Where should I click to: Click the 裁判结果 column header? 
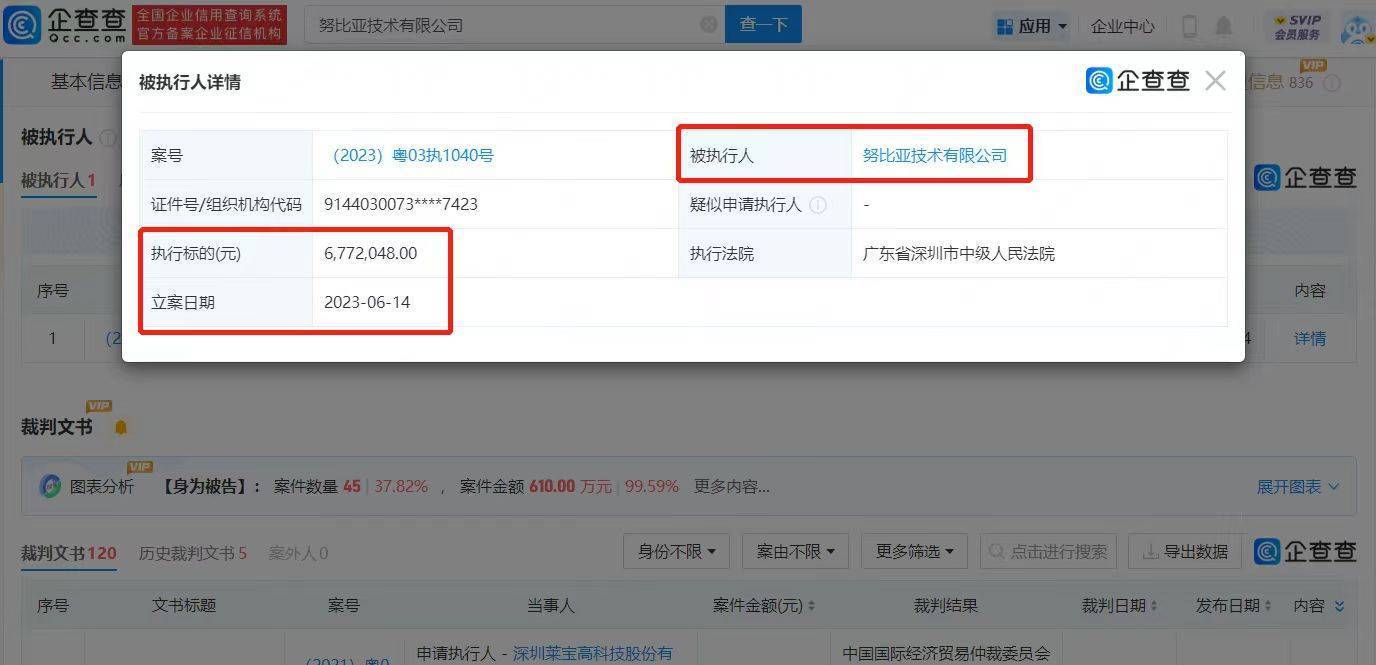pyautogui.click(x=946, y=606)
